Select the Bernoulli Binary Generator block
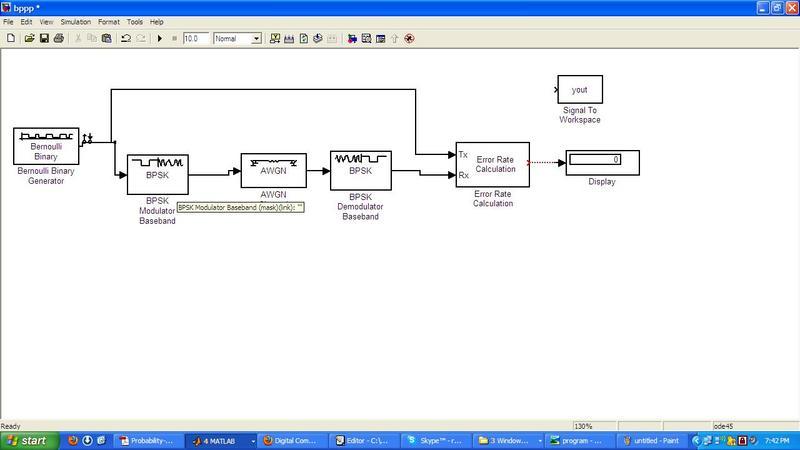 (x=46, y=146)
